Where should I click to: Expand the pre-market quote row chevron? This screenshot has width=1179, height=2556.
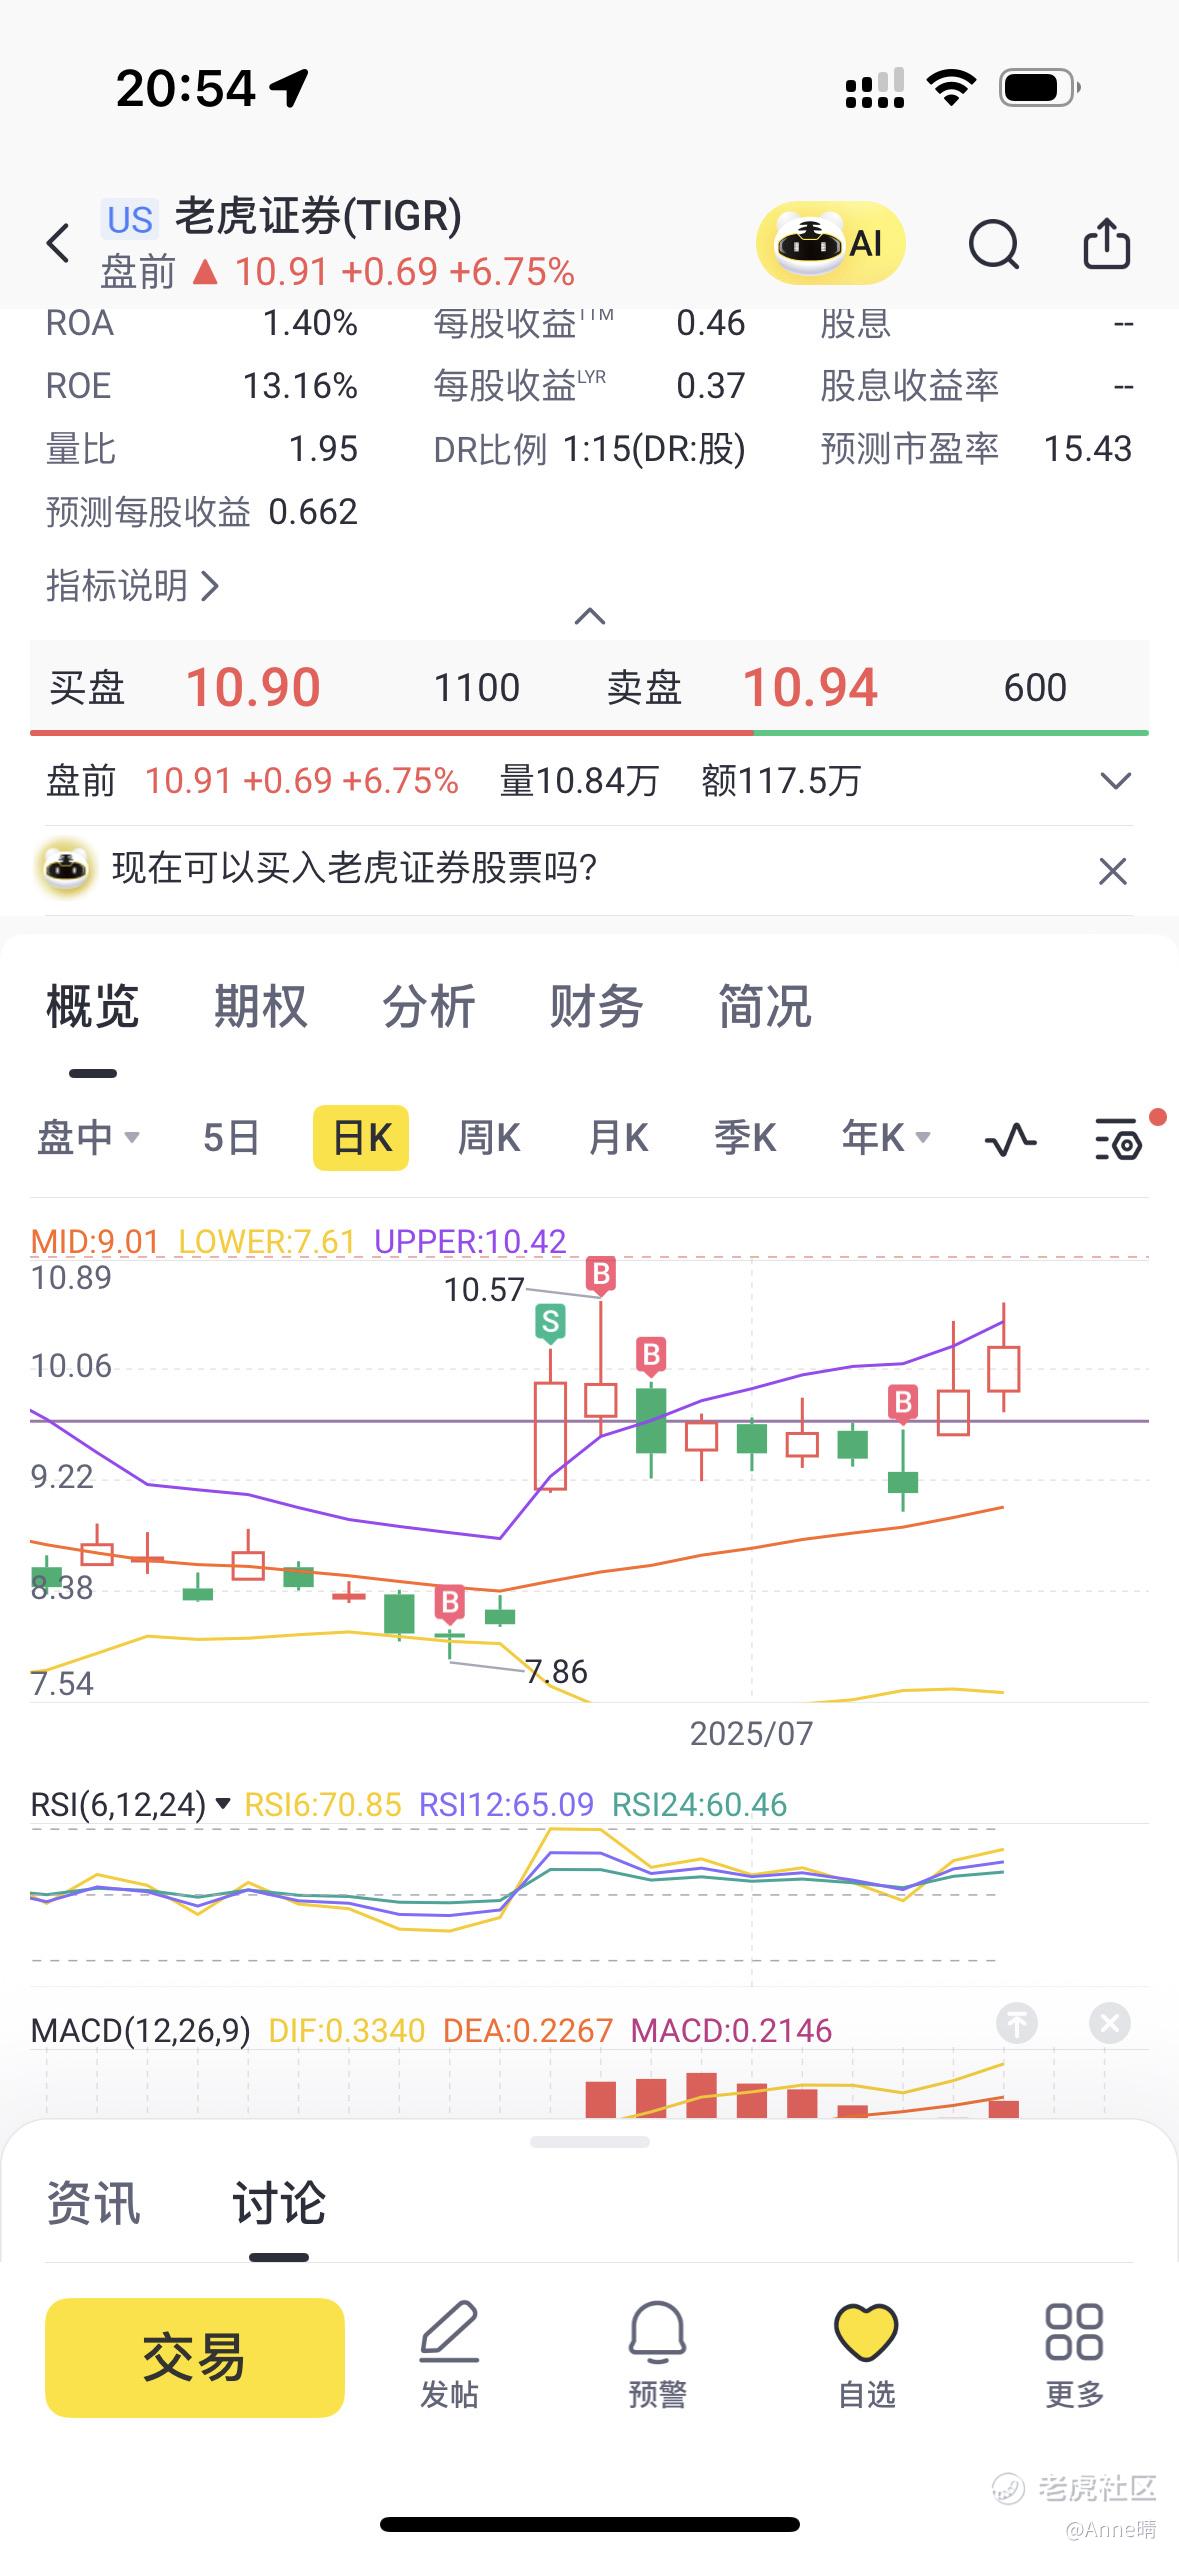[x=1115, y=781]
